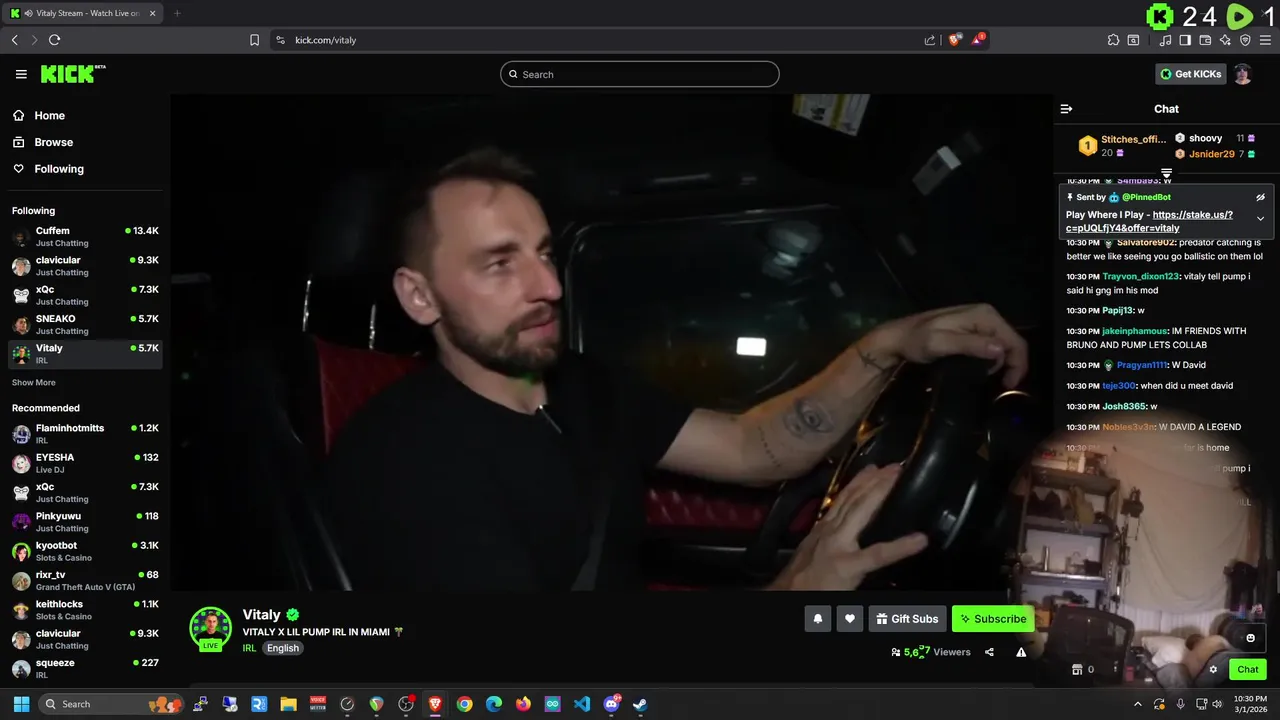The height and width of the screenshot is (720, 1280).
Task: Report the stream with warning triangle icon
Action: (1021, 652)
